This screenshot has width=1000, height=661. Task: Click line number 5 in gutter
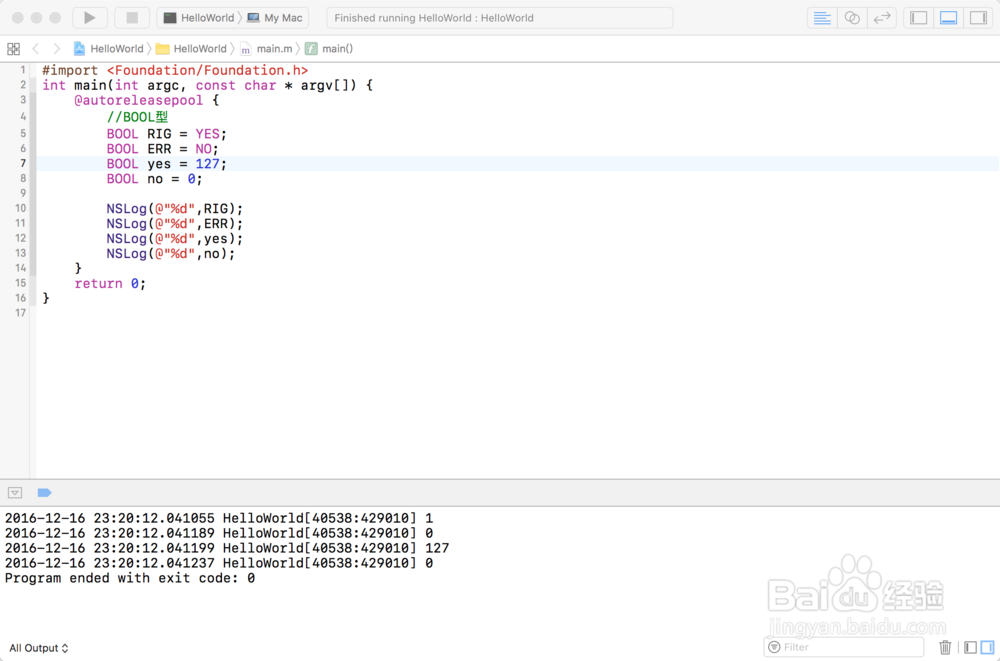click(23, 133)
